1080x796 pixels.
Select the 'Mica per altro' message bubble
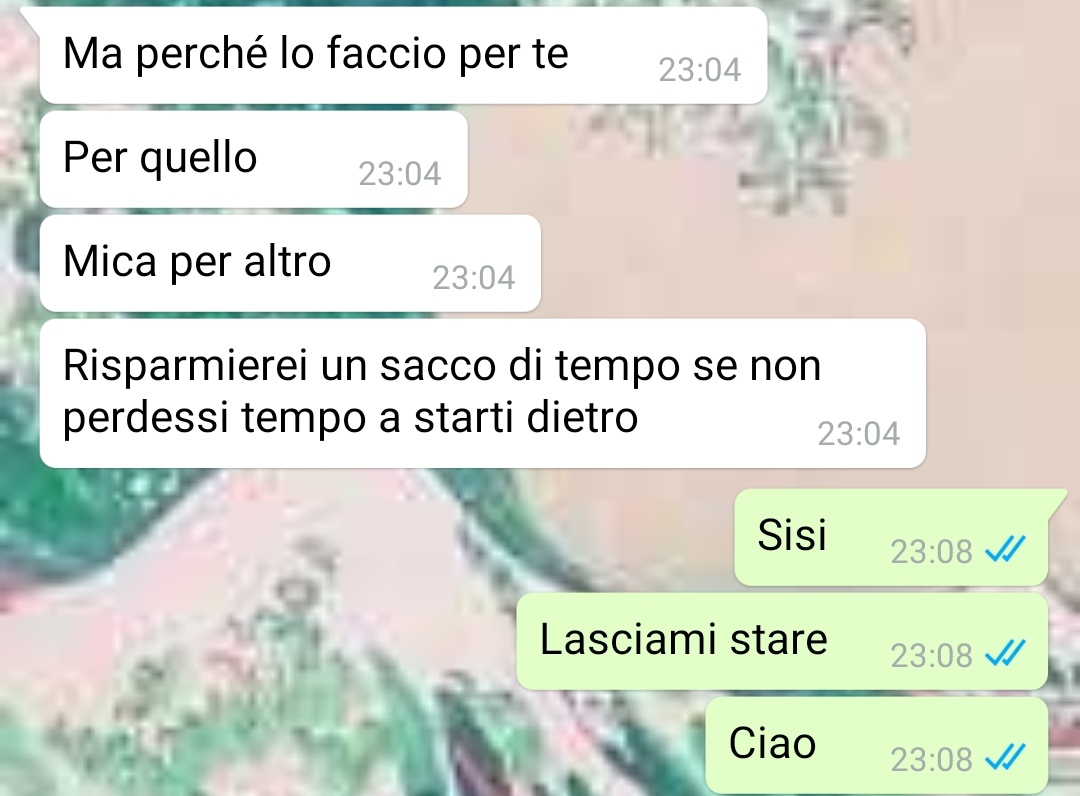(x=290, y=264)
